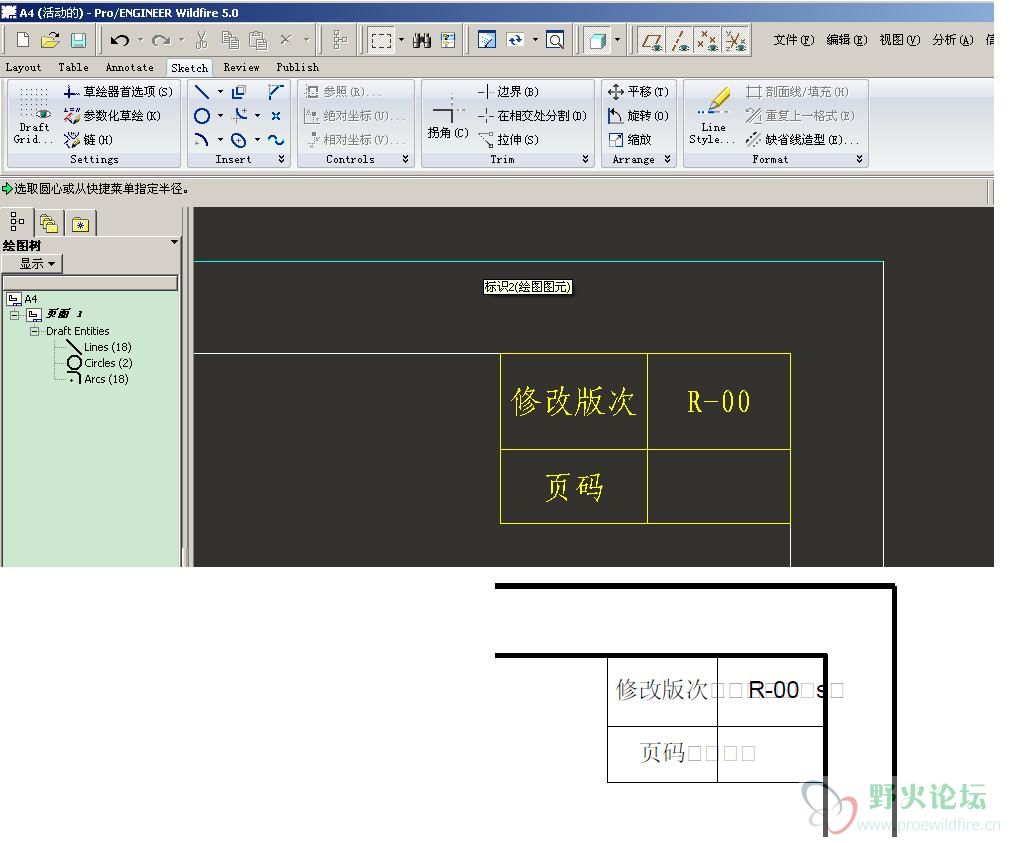This screenshot has width=1010, height=843.
Task: Select the Circle sketch tool
Action: point(202,116)
